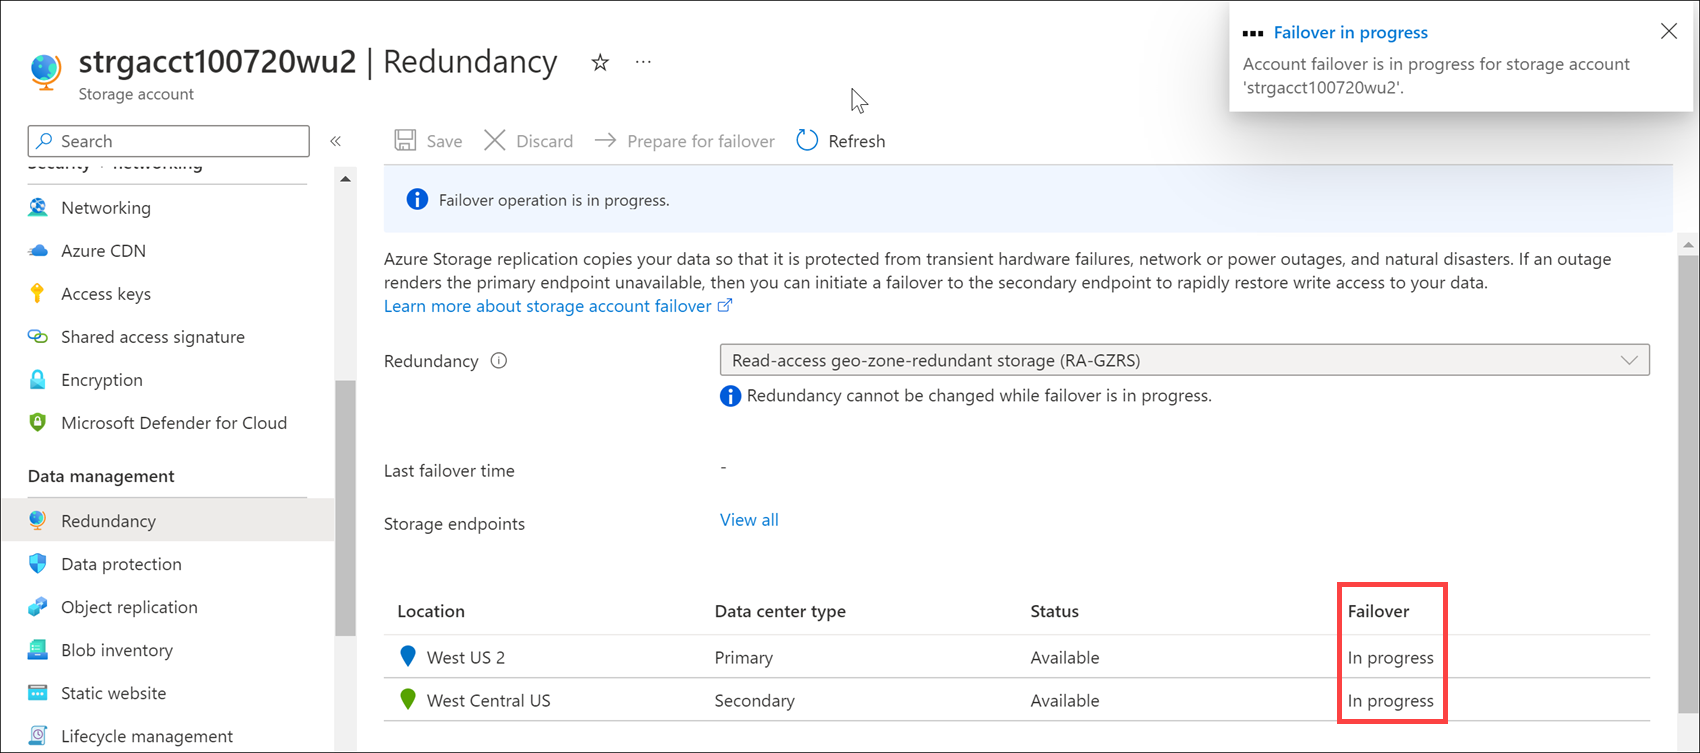Open the Failover in progress notification title
The width and height of the screenshot is (1700, 753).
click(1350, 33)
